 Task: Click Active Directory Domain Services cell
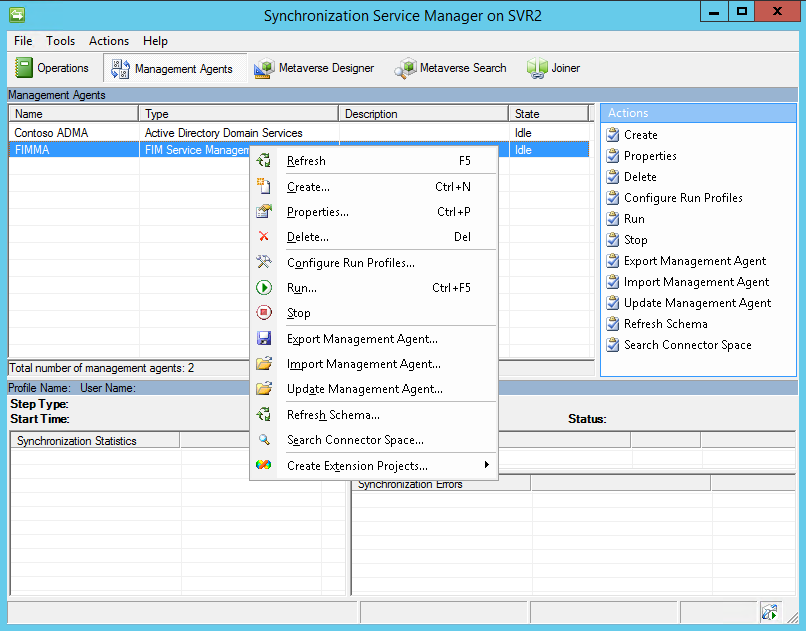(223, 133)
